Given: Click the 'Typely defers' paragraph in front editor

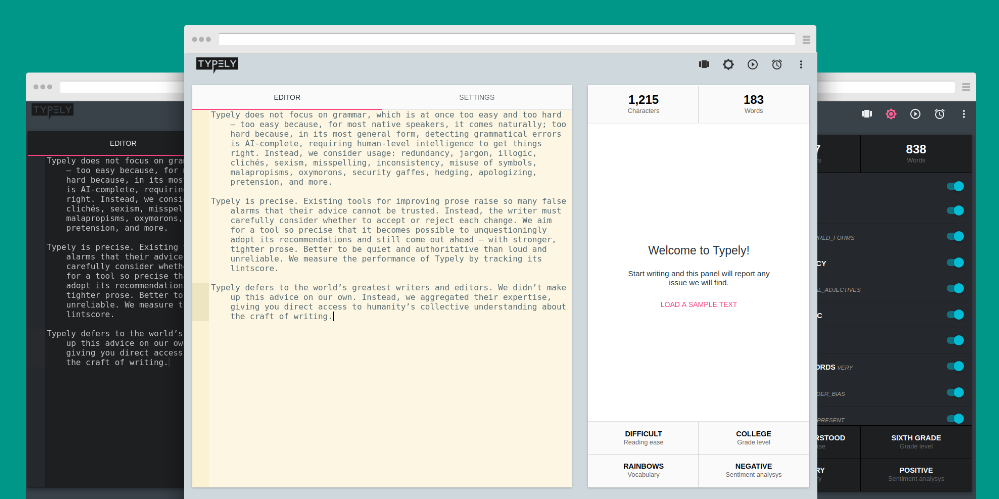Looking at the screenshot, I should pyautogui.click(x=389, y=302).
